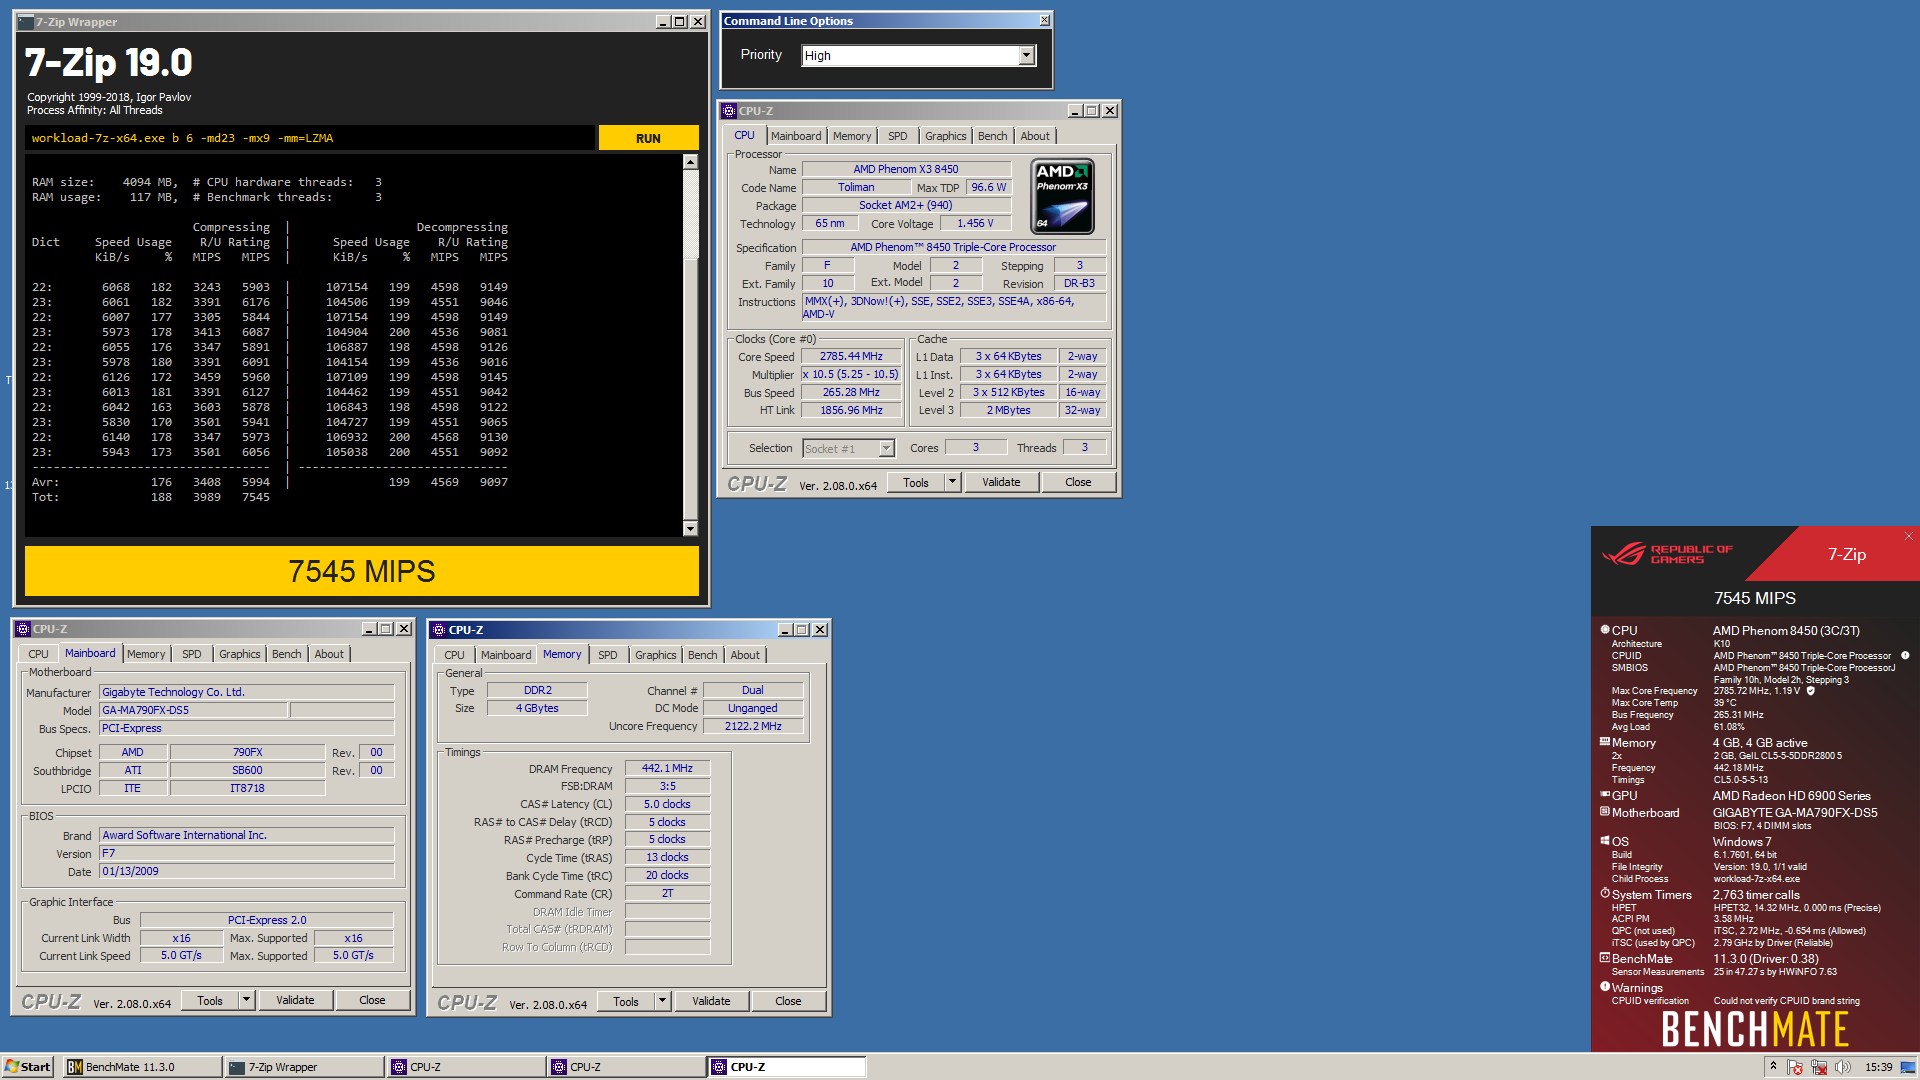This screenshot has width=1920, height=1080.
Task: Click the Memory section icon in BenchMate panel
Action: click(1605, 742)
